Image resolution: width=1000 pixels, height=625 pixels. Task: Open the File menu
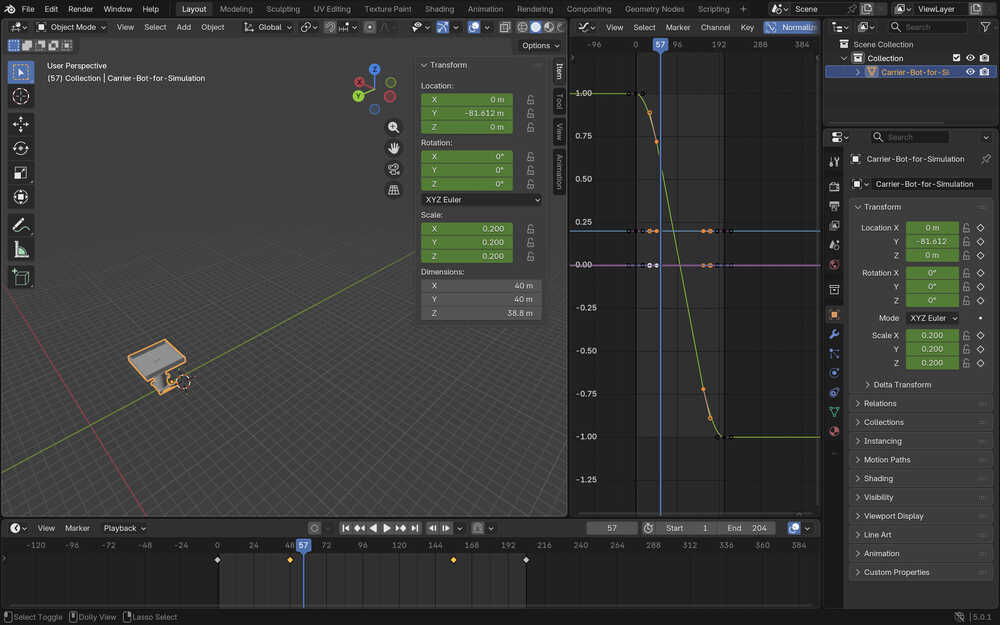click(28, 9)
